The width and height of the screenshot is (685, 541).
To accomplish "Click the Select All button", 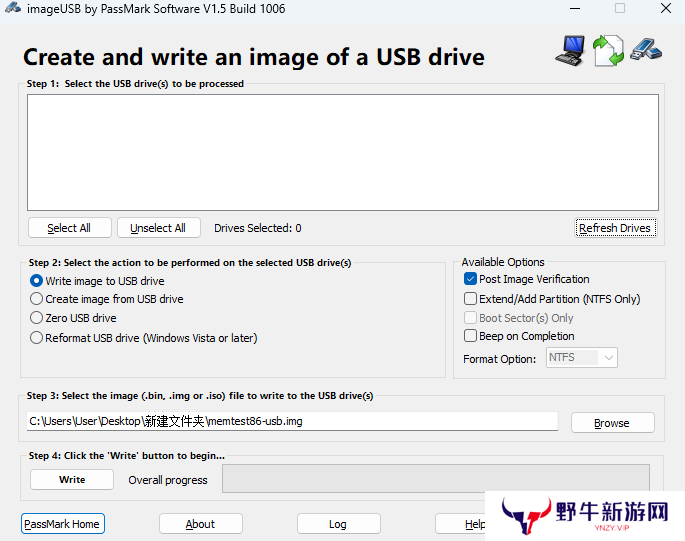I will [69, 228].
